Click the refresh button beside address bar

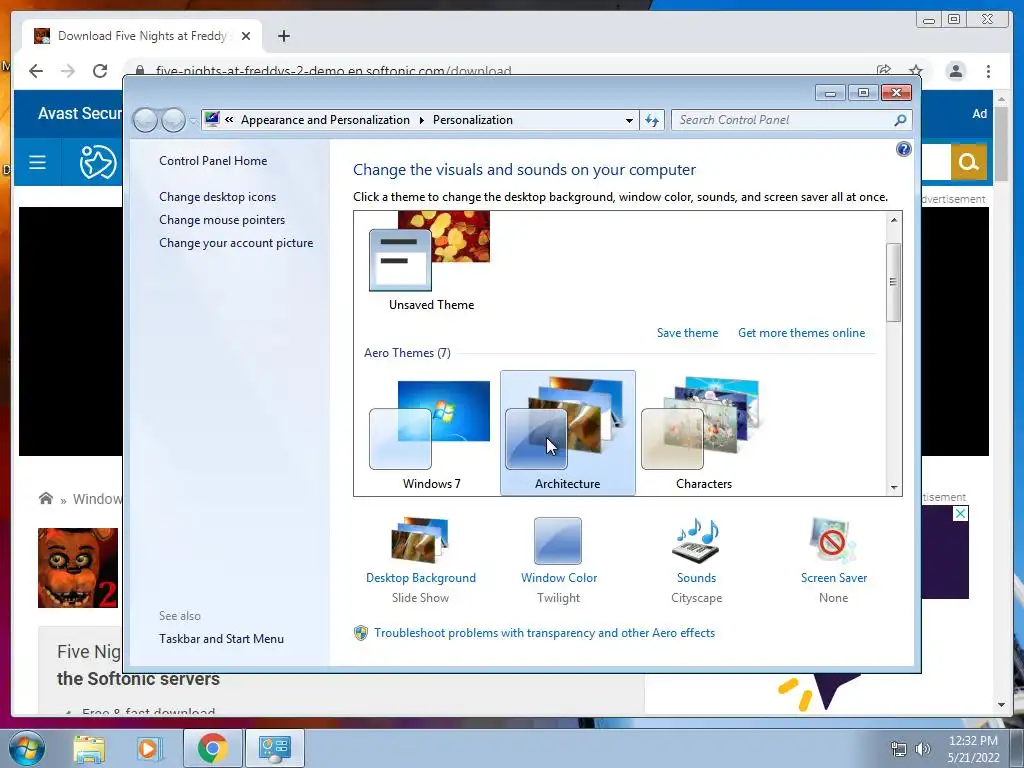[x=652, y=120]
